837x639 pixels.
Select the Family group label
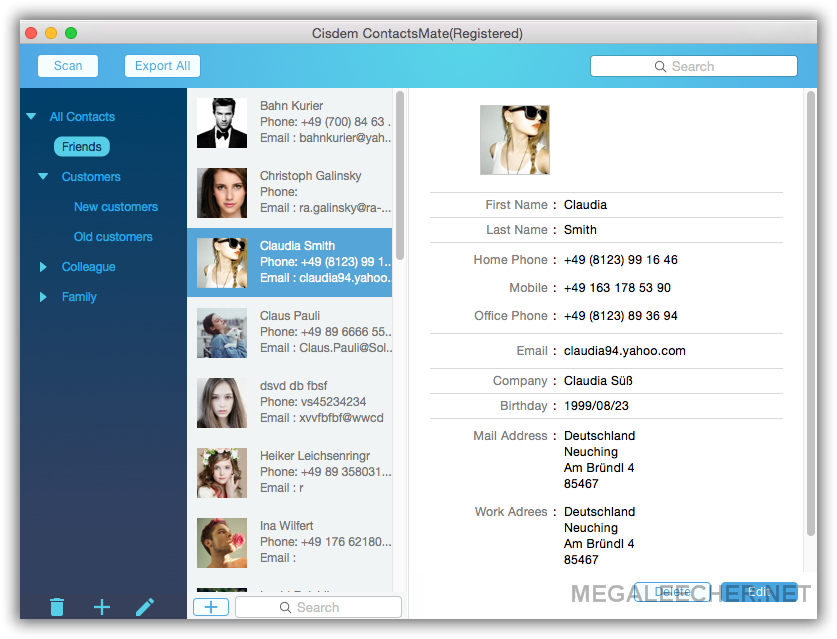79,297
